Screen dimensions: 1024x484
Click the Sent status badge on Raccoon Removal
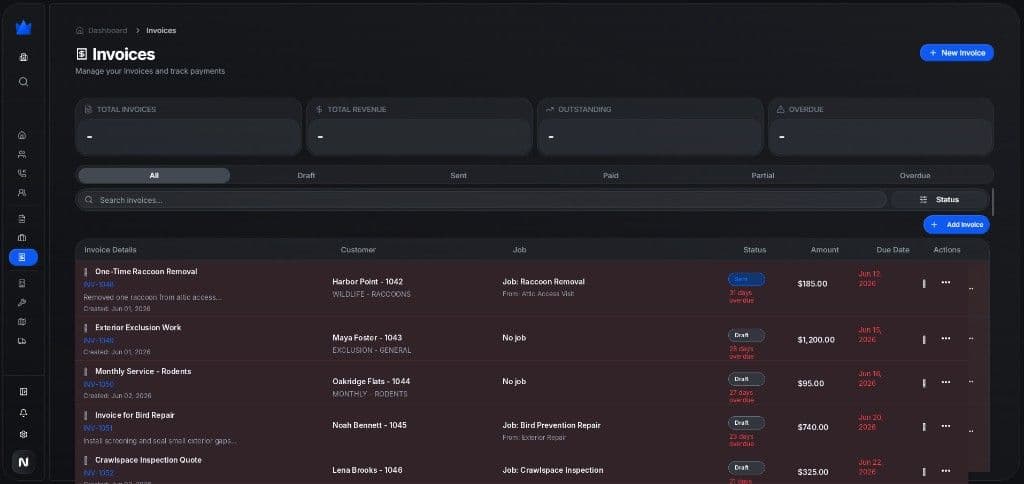(746, 280)
